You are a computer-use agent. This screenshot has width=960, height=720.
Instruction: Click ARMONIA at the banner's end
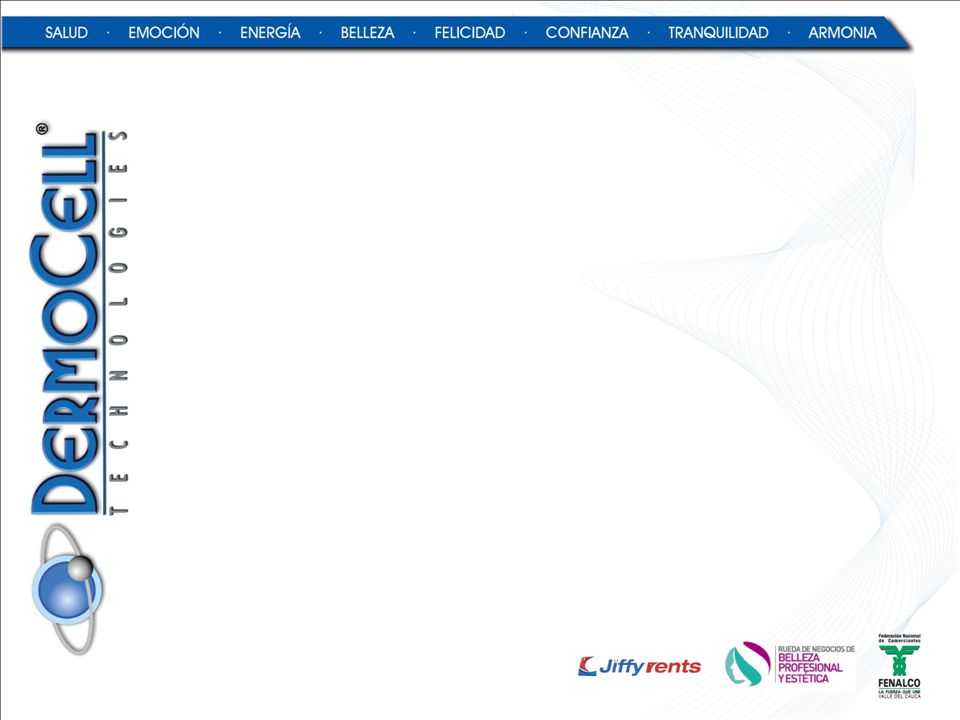pyautogui.click(x=842, y=32)
